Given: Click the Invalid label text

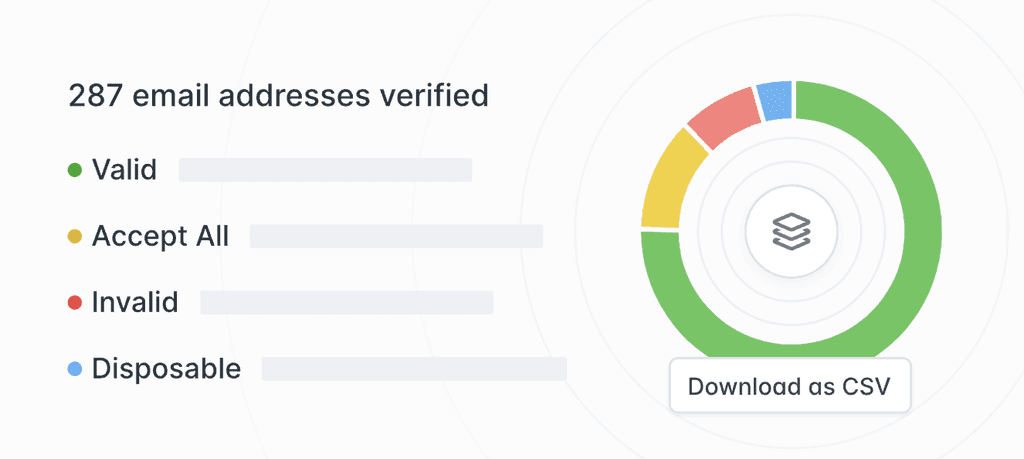Looking at the screenshot, I should pyautogui.click(x=135, y=302).
